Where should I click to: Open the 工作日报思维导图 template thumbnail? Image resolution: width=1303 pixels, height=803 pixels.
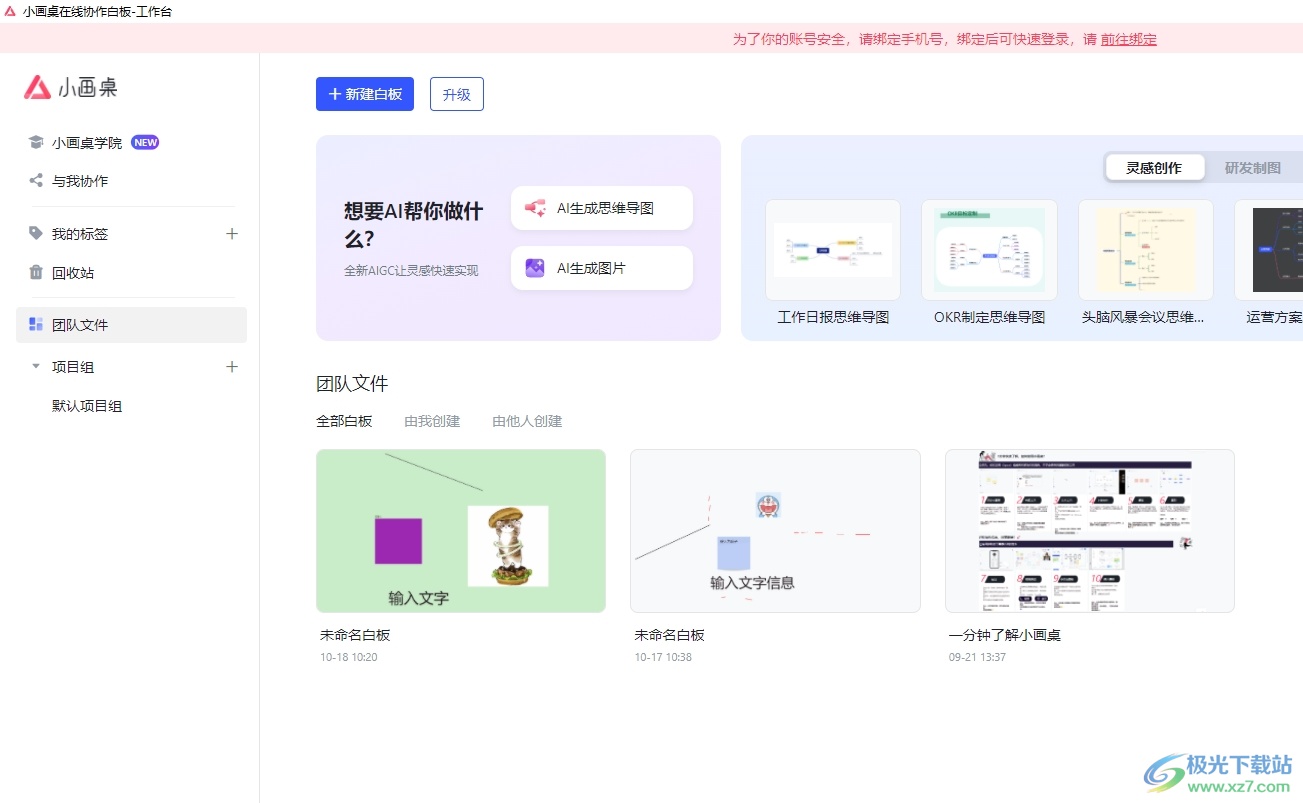pyautogui.click(x=833, y=250)
